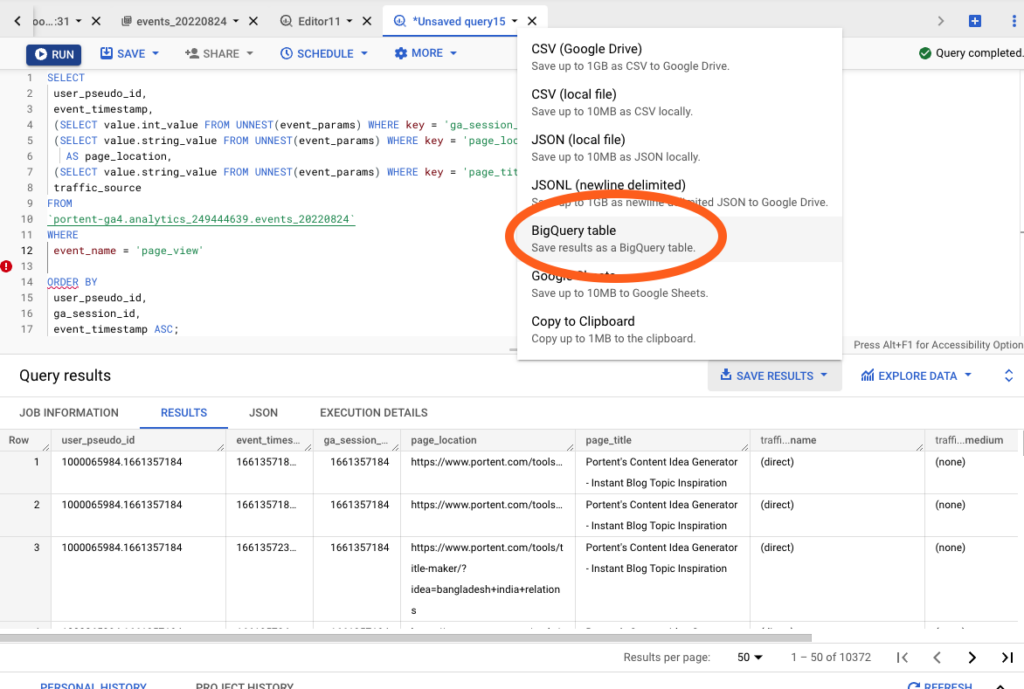
Task: Run the query with the RUN button
Action: (x=54, y=54)
